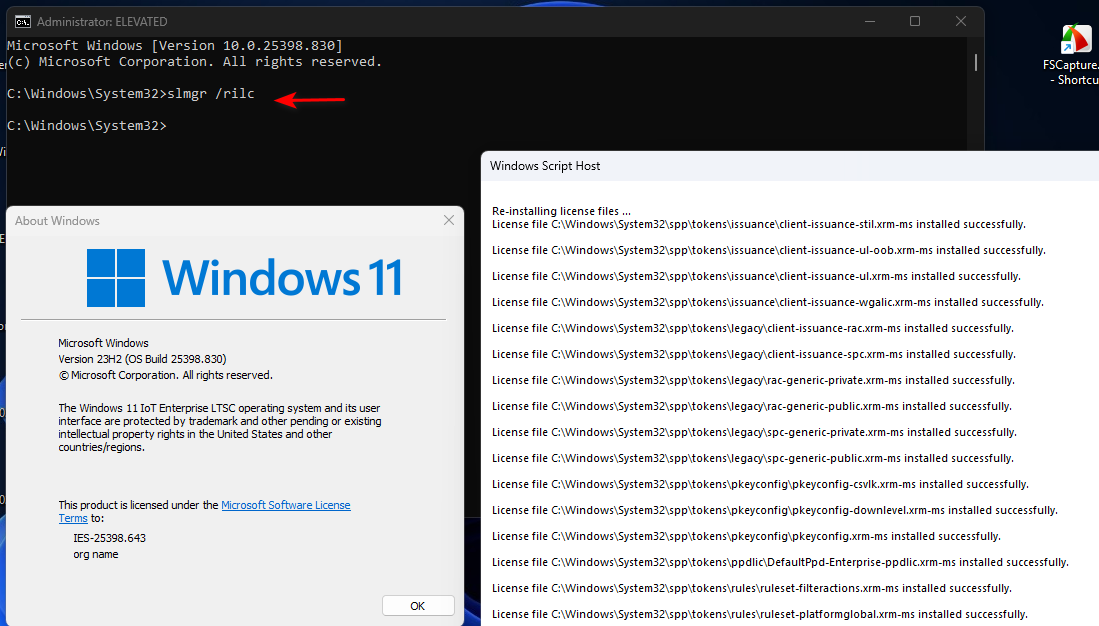Image resolution: width=1099 pixels, height=626 pixels.
Task: Click OK in About Windows dialog
Action: (418, 606)
